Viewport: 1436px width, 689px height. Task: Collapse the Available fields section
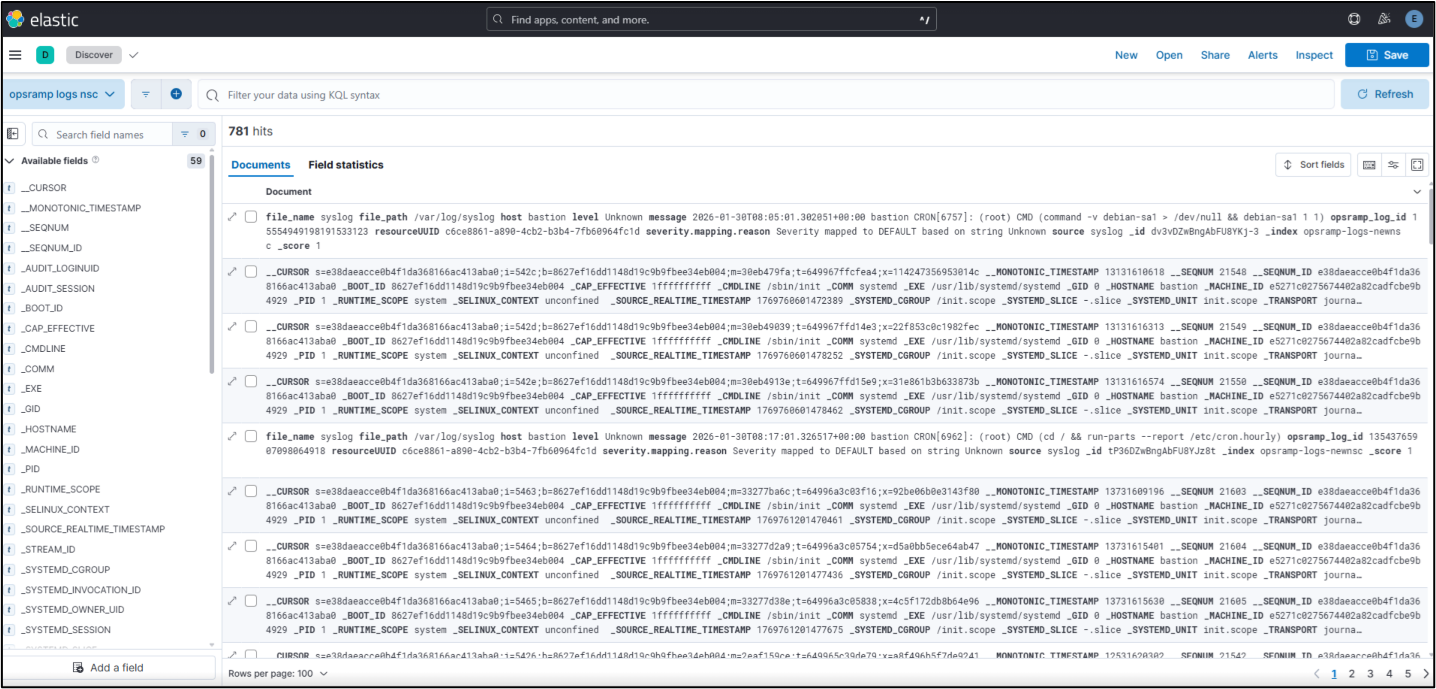click(10, 160)
